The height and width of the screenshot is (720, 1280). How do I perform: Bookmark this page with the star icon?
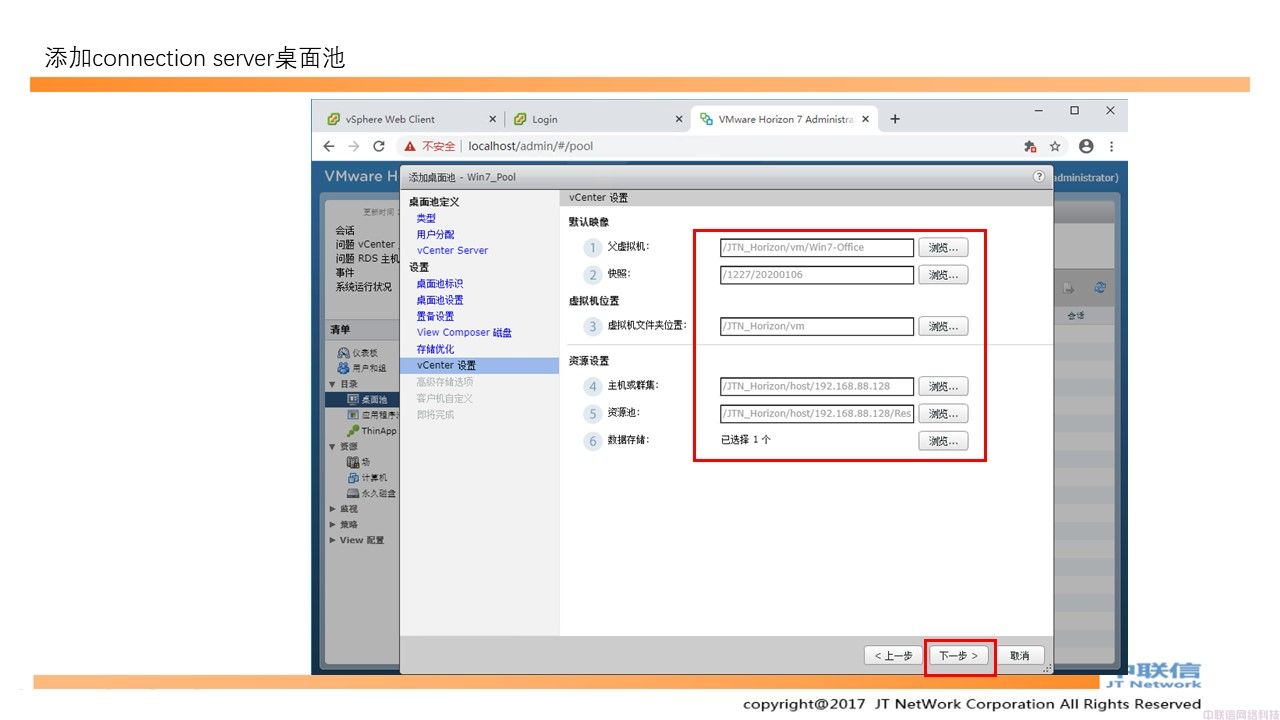[1055, 146]
